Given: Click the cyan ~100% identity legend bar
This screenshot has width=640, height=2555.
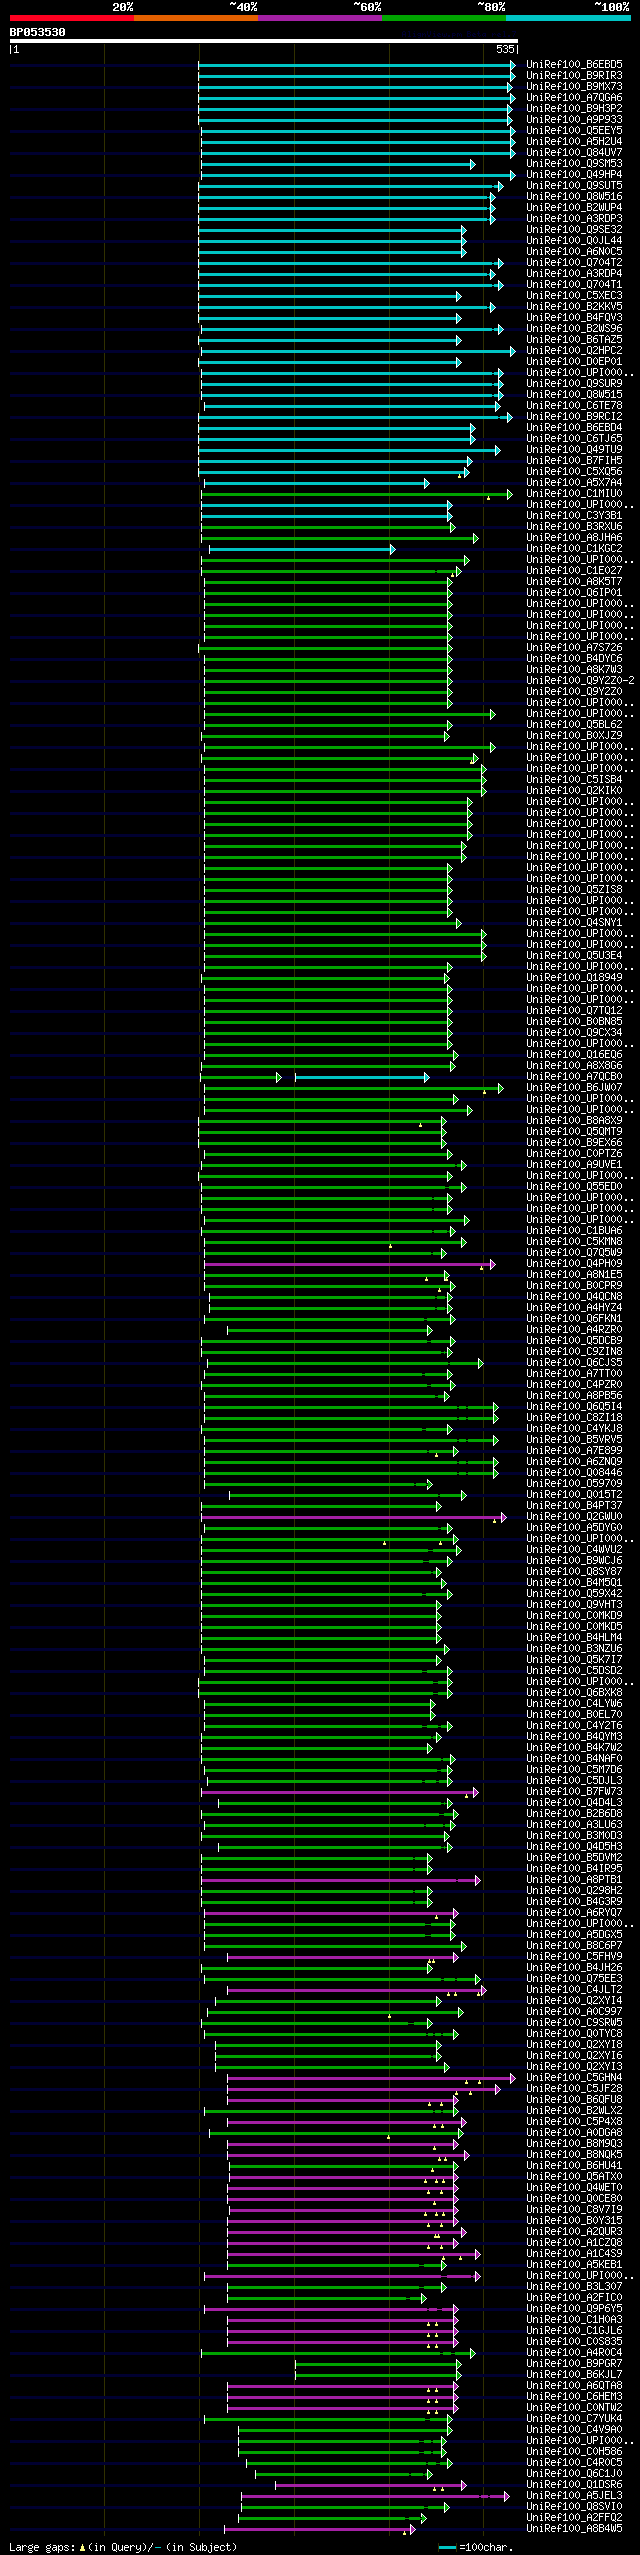Looking at the screenshot, I should pos(567,18).
